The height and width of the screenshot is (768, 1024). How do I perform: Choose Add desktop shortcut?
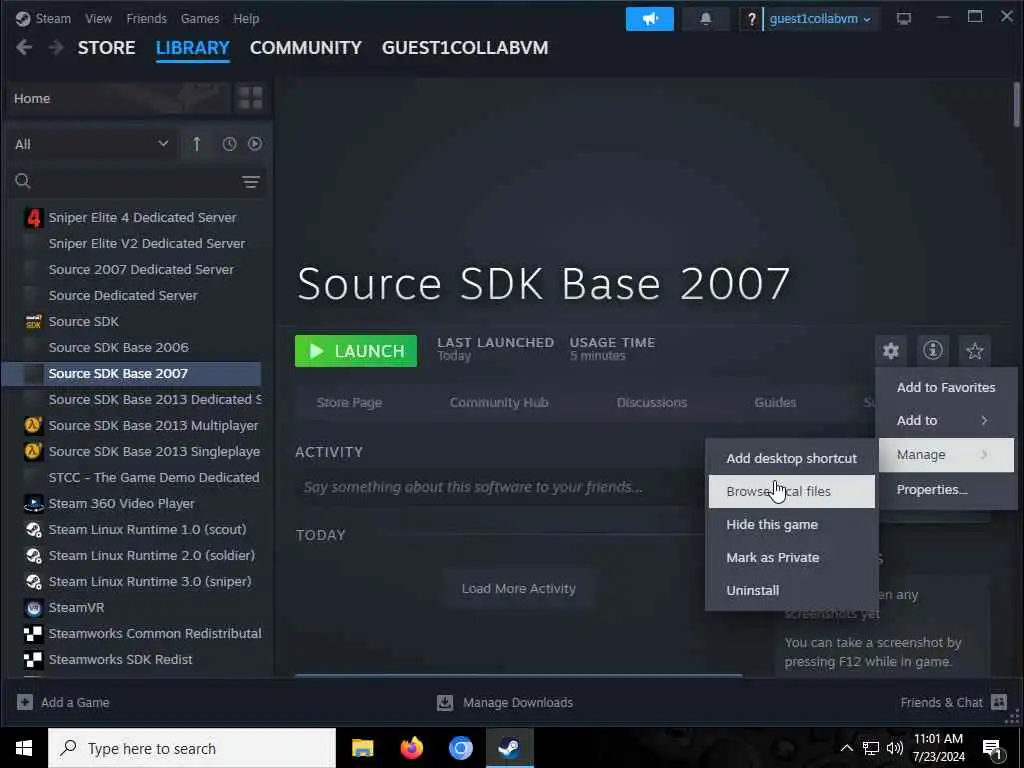[792, 458]
